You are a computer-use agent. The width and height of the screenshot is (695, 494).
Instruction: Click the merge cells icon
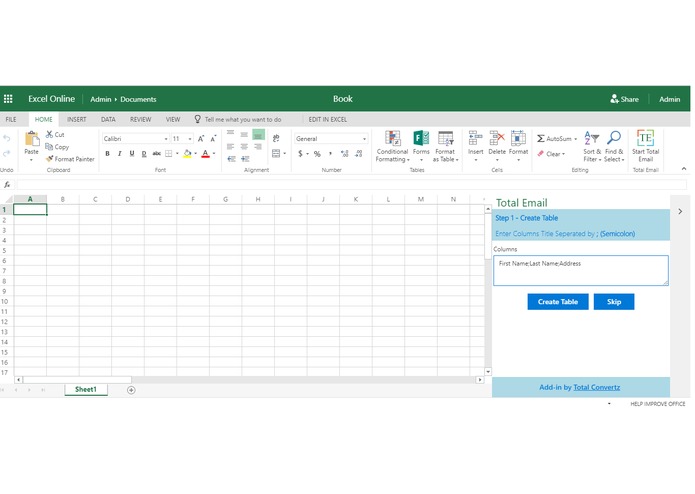[x=276, y=154]
